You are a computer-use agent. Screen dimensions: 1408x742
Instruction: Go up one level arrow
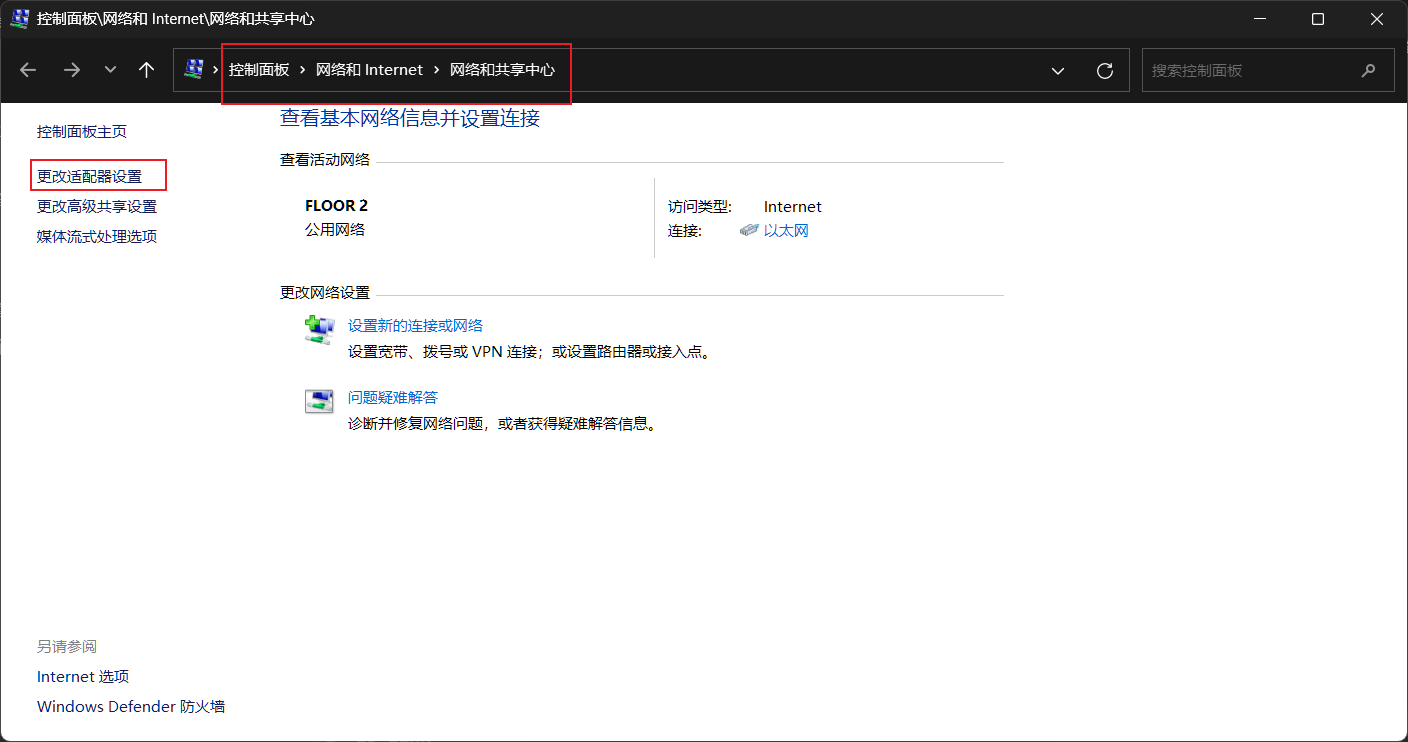click(x=147, y=70)
